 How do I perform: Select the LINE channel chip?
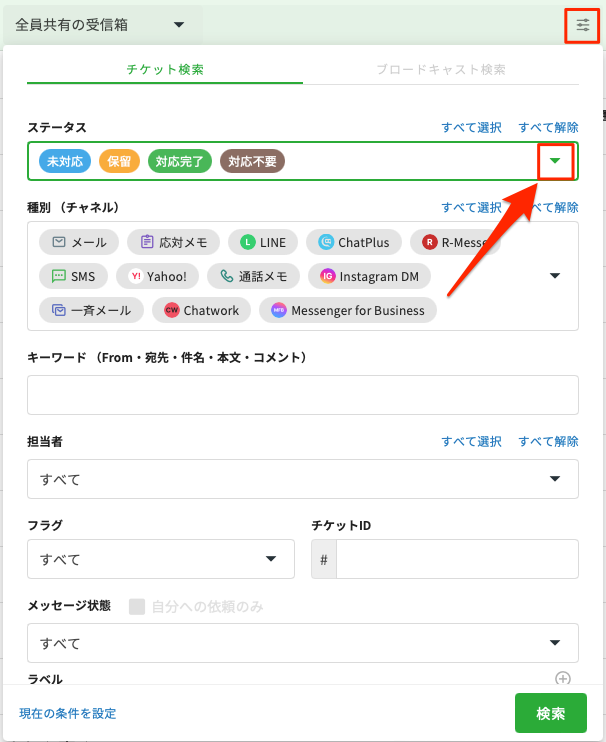point(262,242)
